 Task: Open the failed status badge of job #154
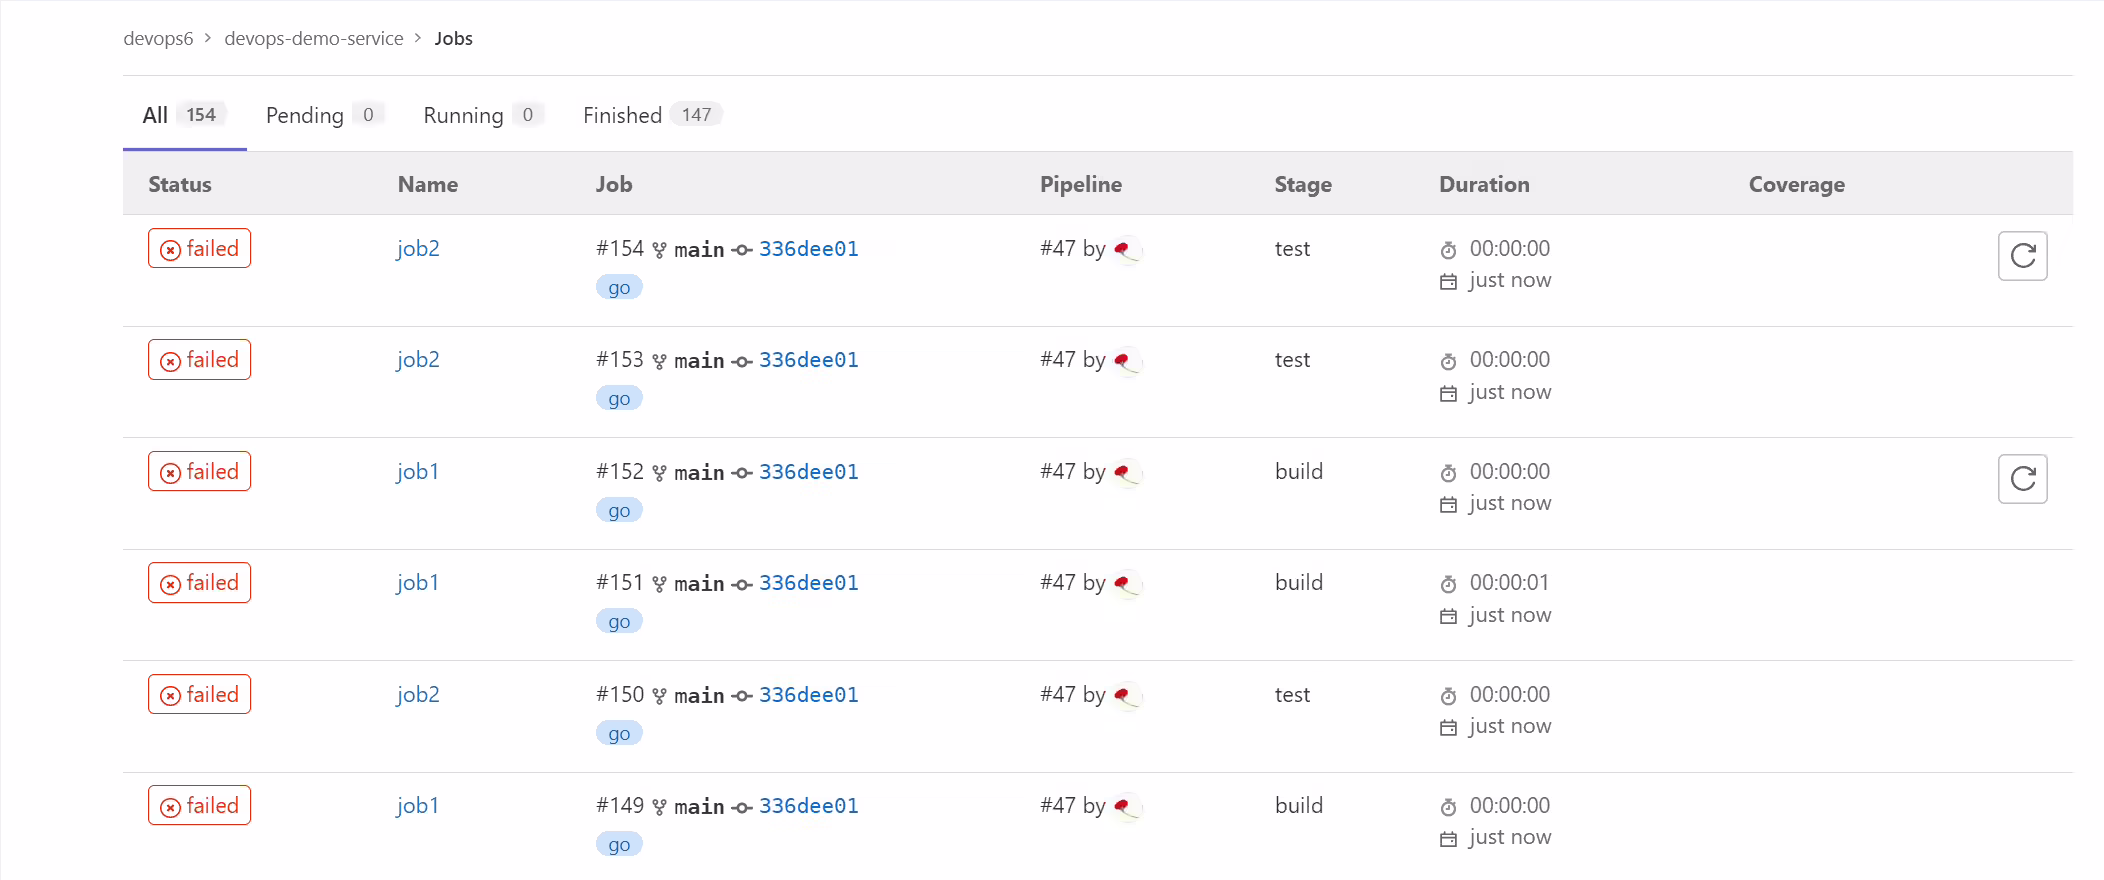point(199,248)
